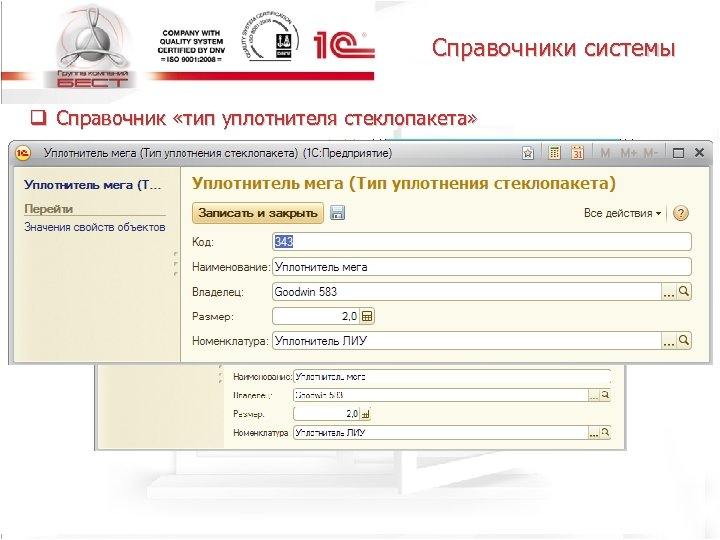Click the Справочник «тип уплотнителя стеклопакета» heading

tap(266, 118)
